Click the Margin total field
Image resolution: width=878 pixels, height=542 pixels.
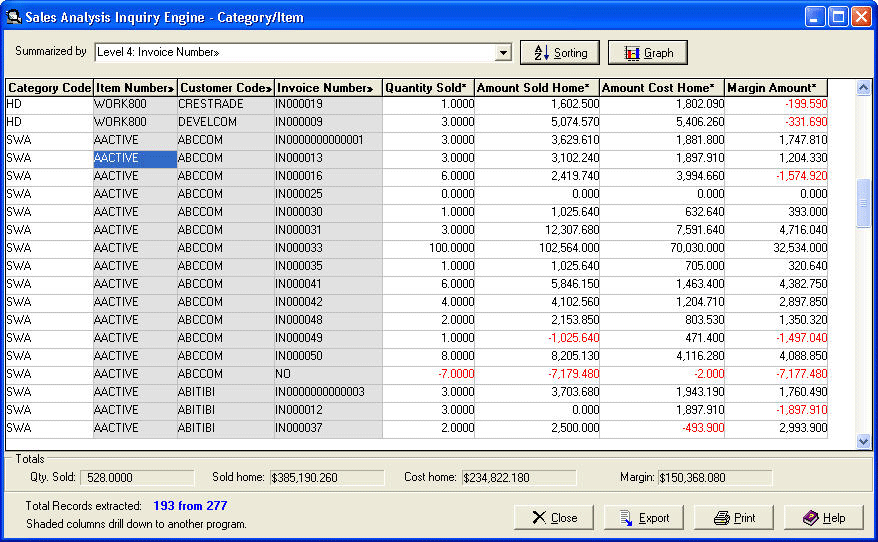click(x=714, y=478)
